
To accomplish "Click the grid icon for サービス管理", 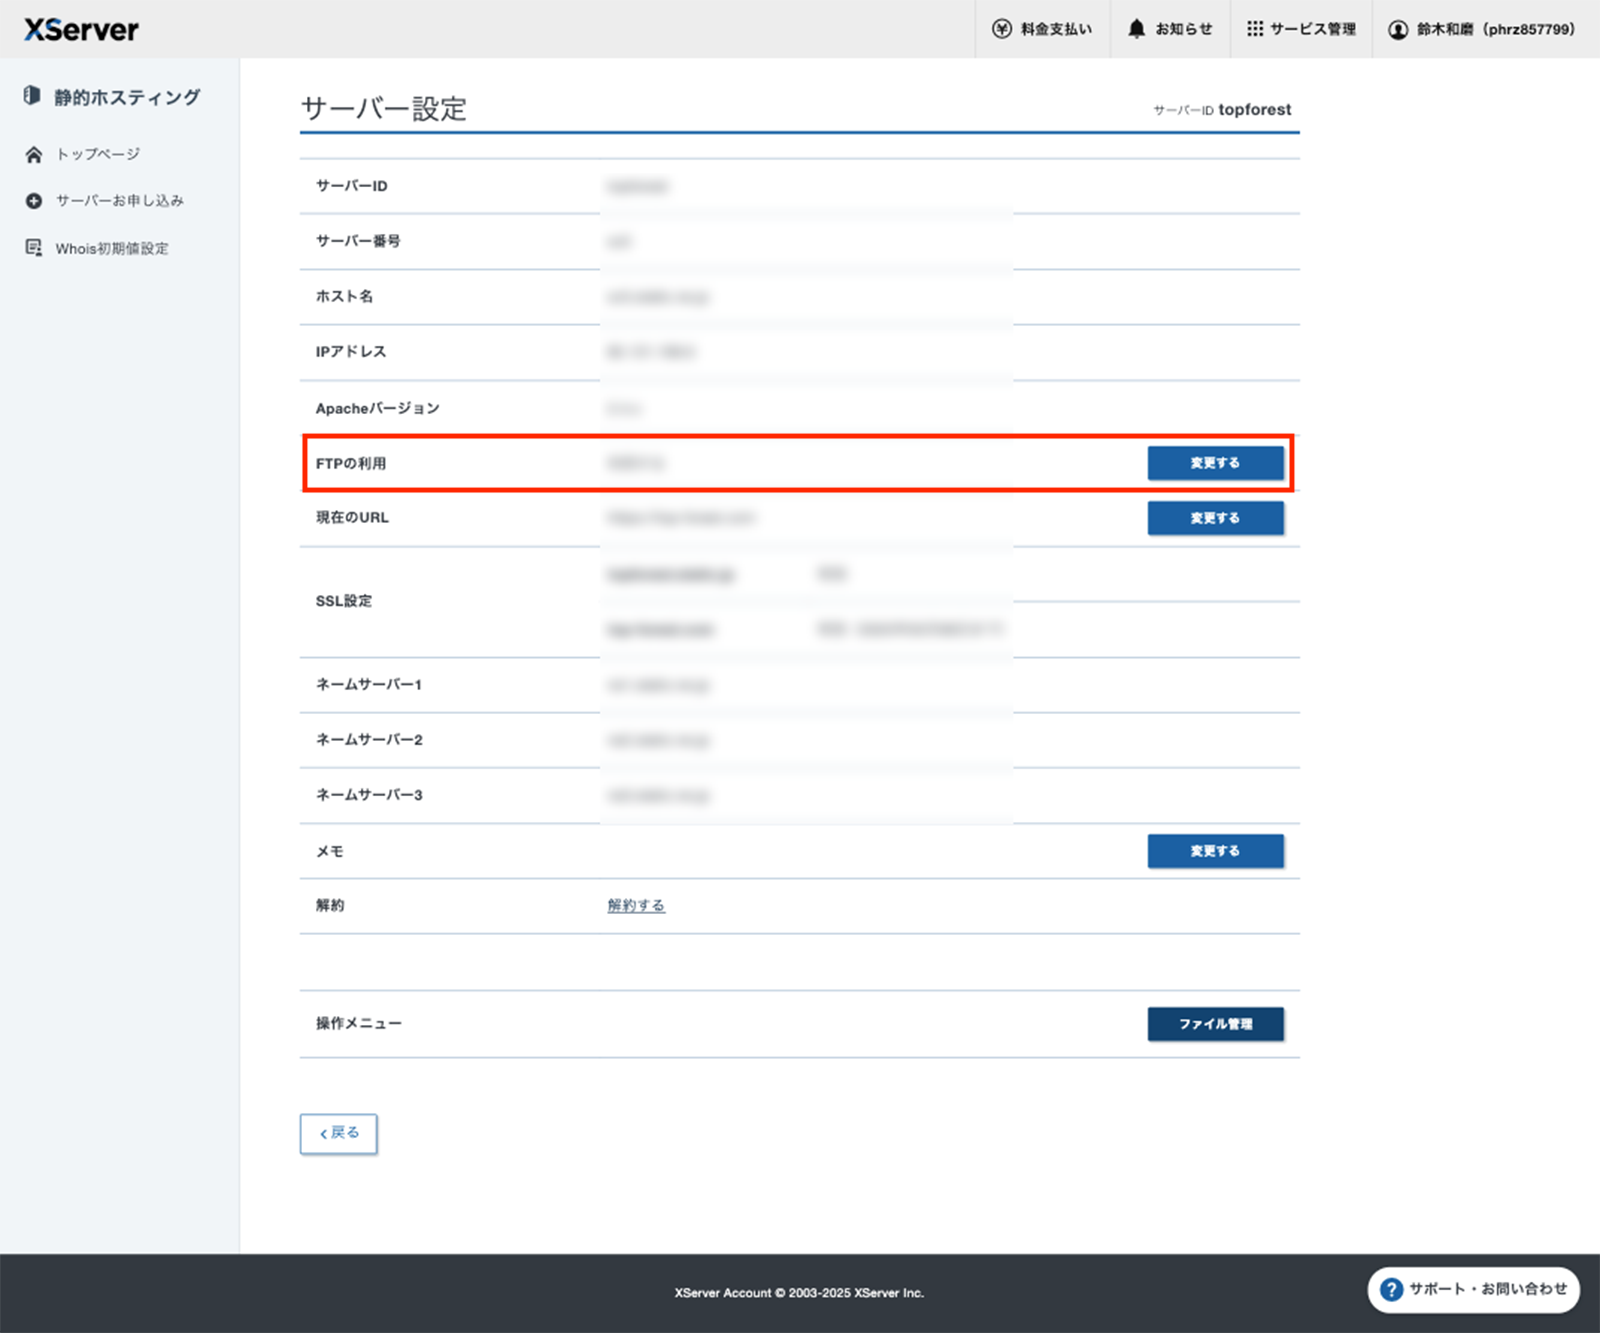I will click(x=1254, y=29).
